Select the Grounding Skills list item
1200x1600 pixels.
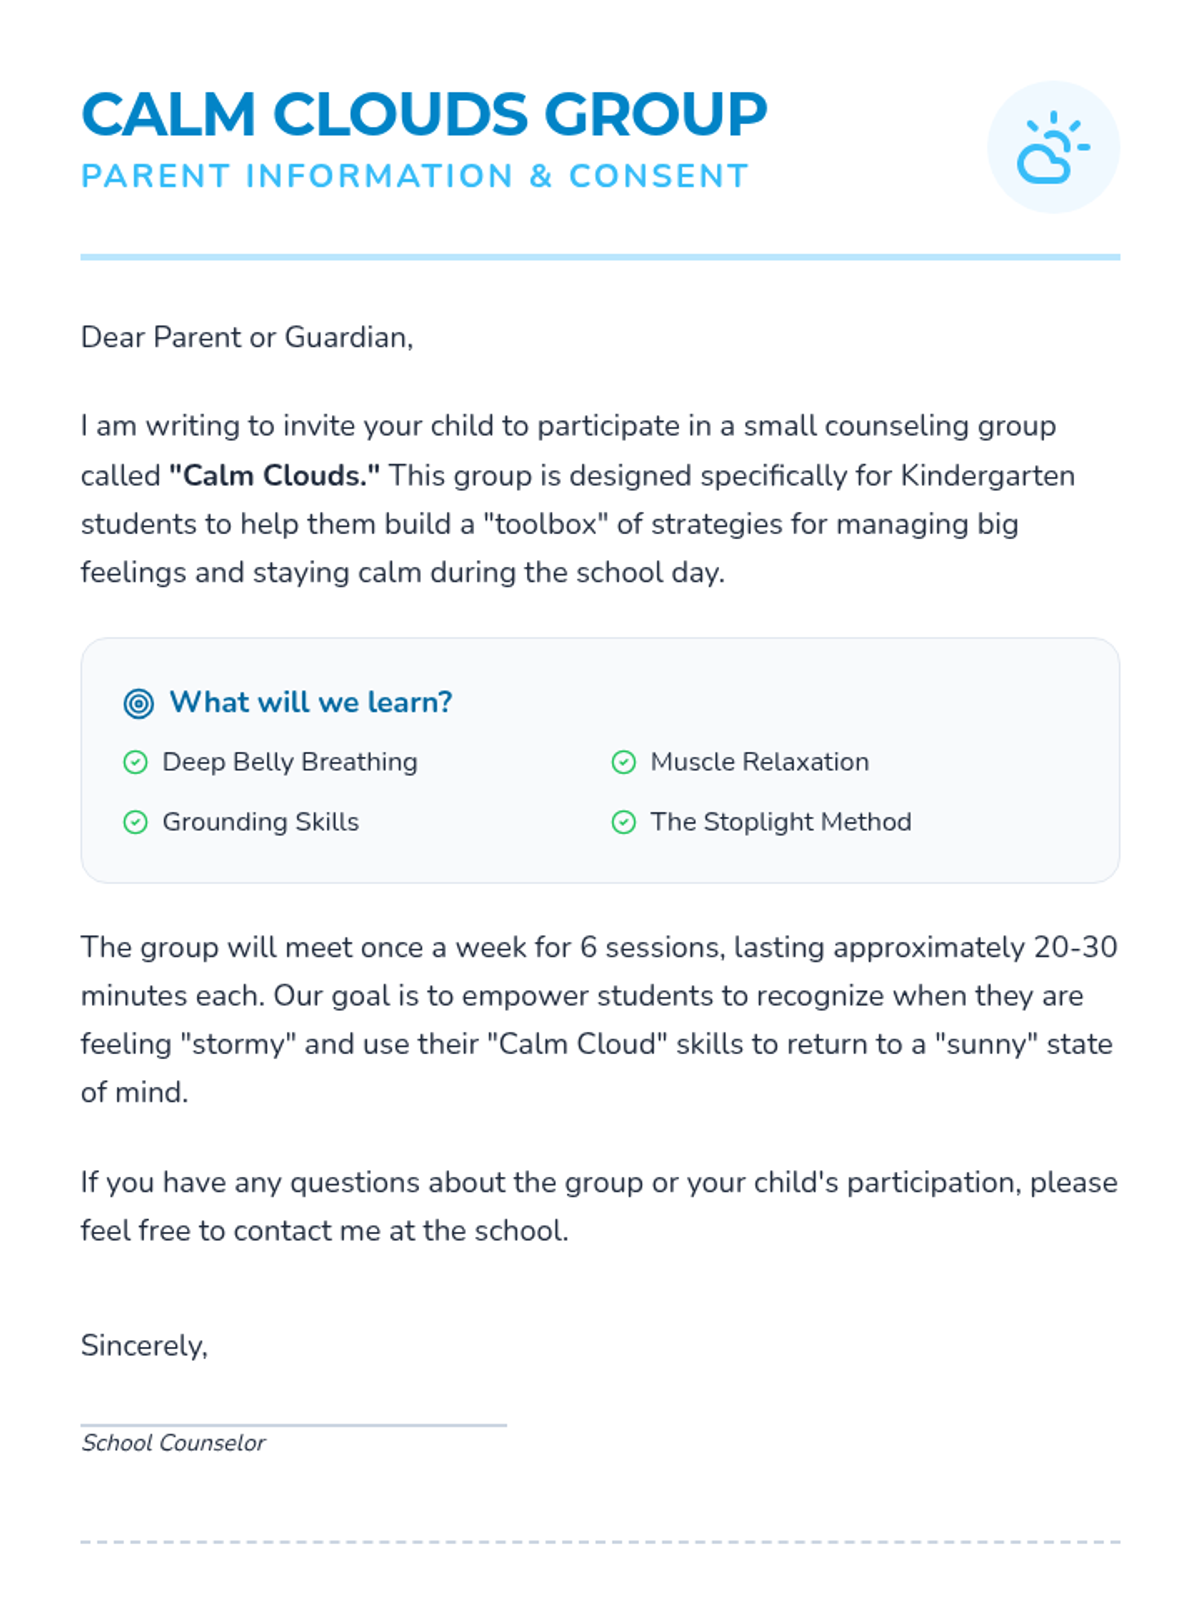pos(260,822)
